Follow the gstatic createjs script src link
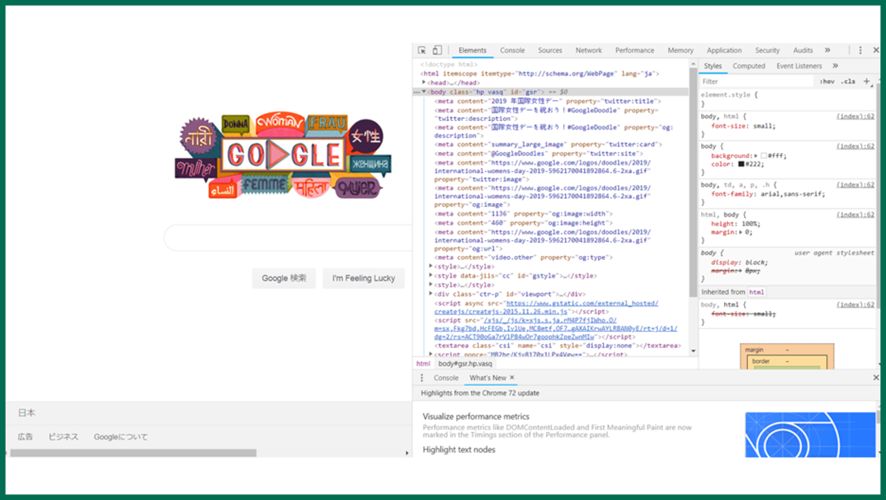This screenshot has width=886, height=500. point(546,307)
